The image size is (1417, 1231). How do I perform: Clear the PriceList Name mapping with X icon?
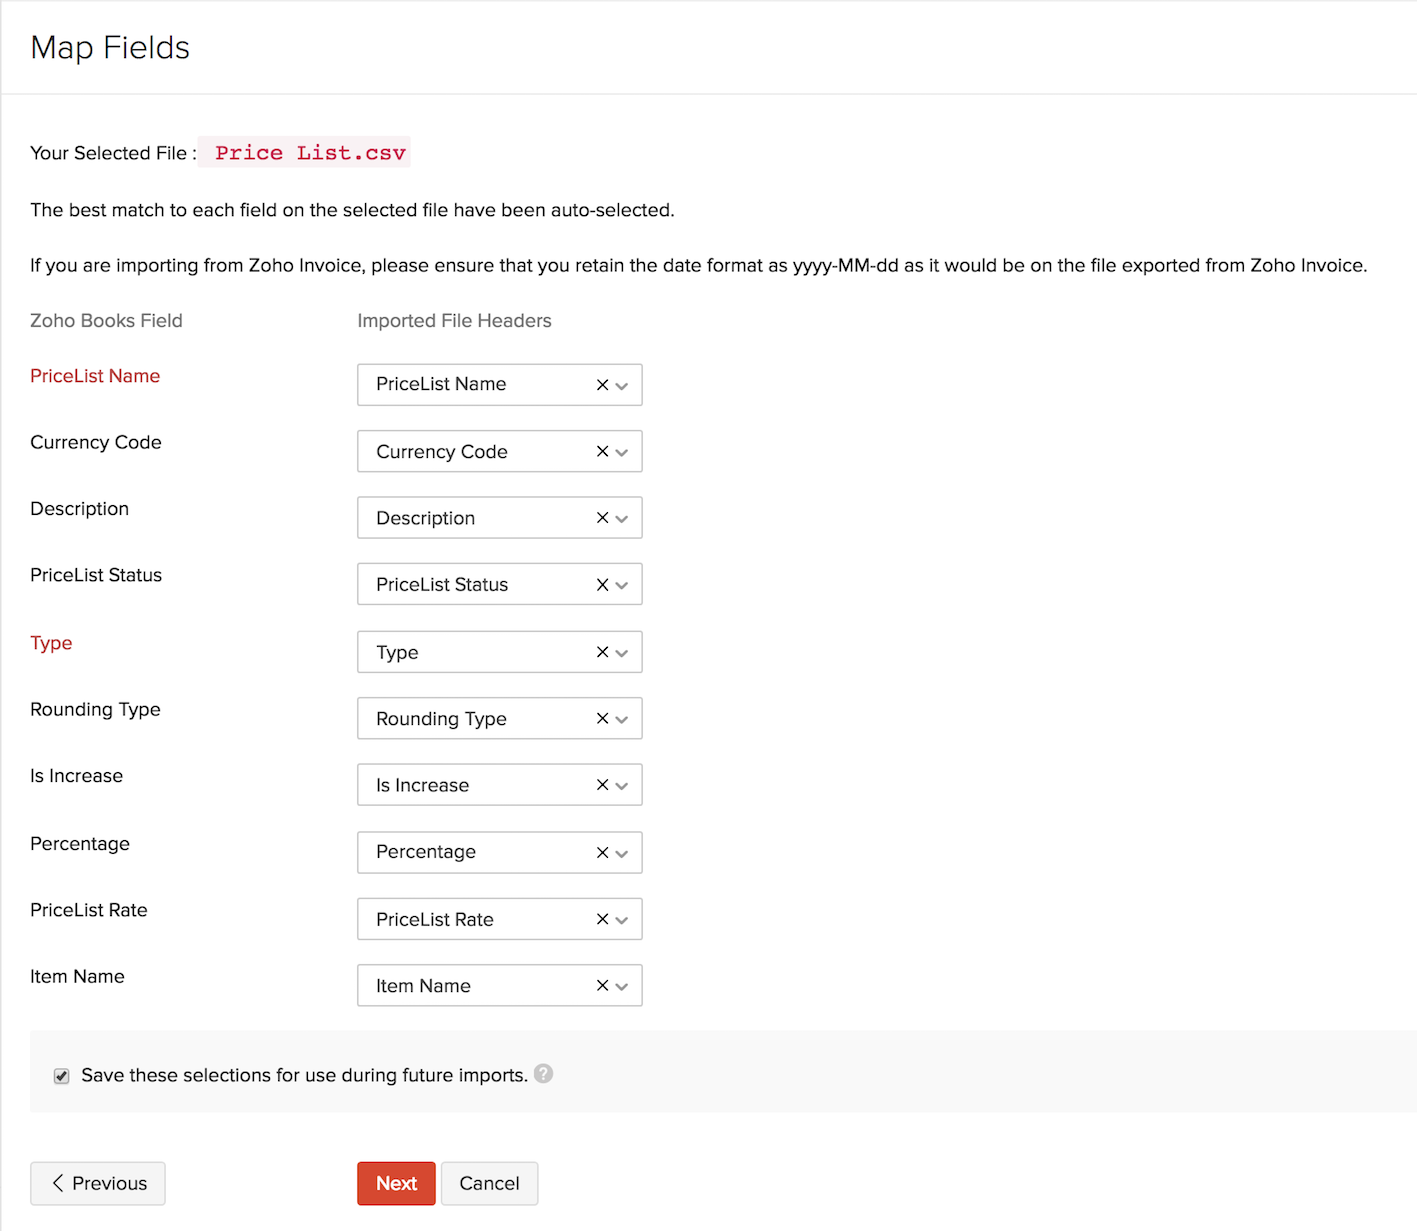[x=602, y=385]
